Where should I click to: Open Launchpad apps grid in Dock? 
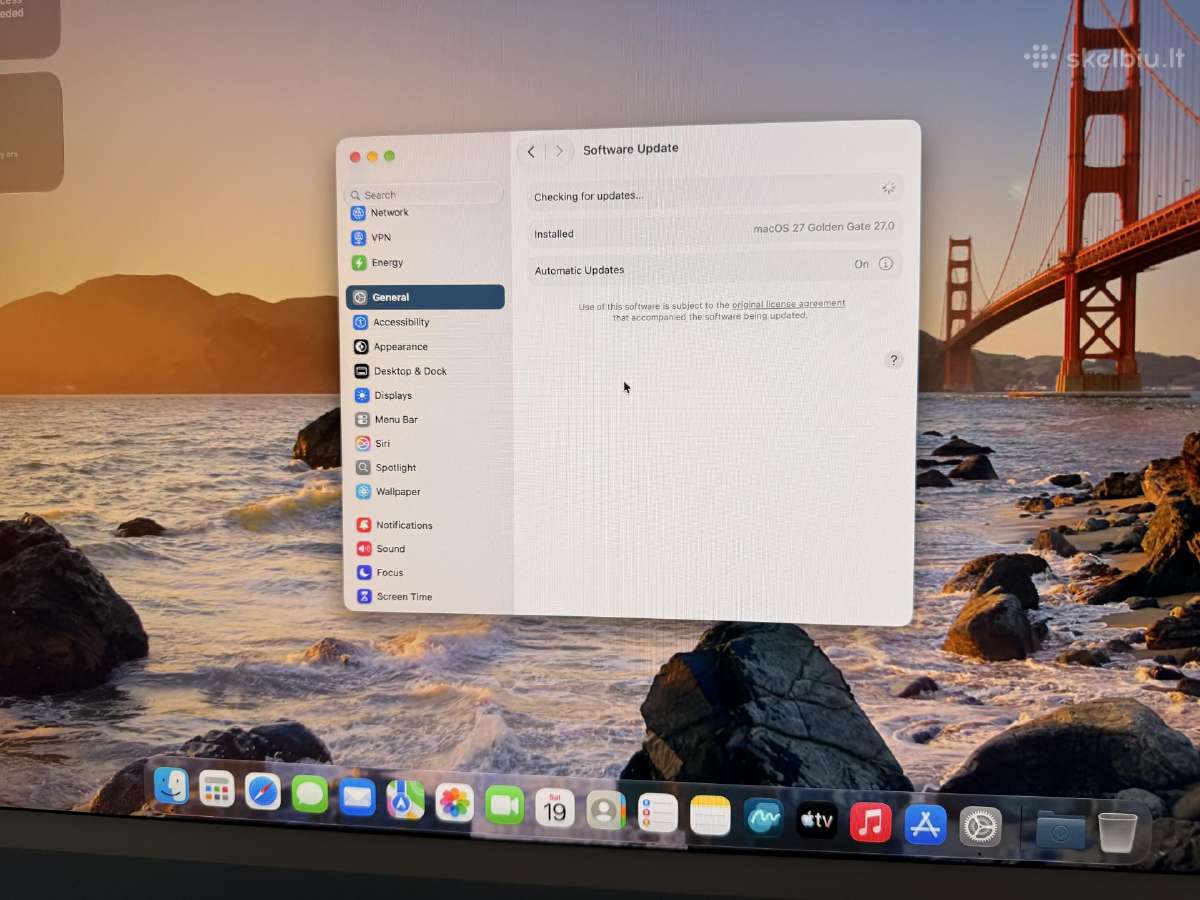pos(216,789)
